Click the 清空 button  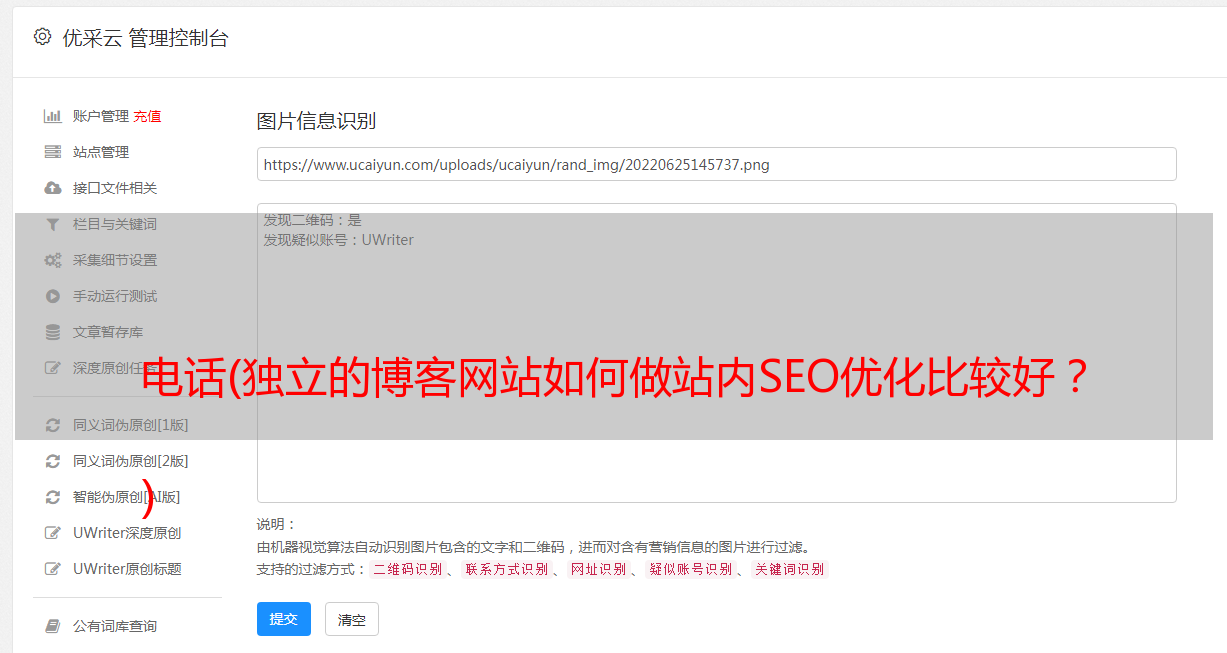point(352,619)
